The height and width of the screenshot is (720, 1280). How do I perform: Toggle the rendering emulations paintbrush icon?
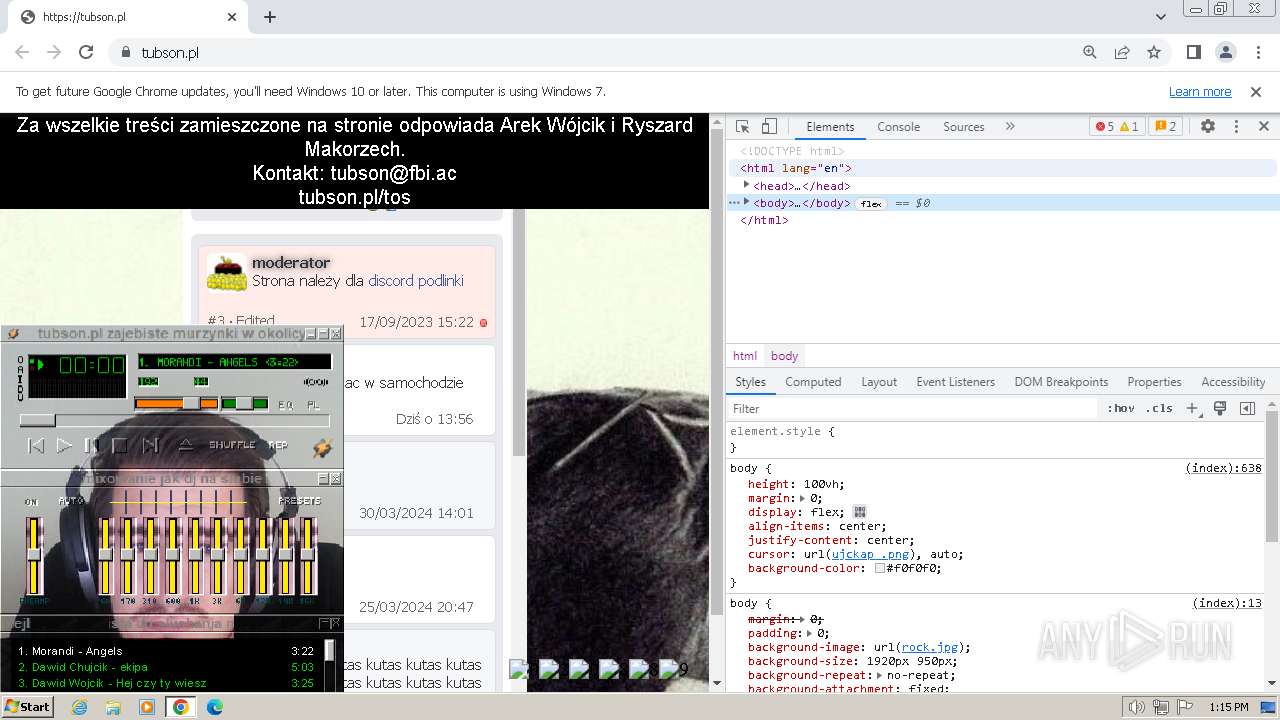pyautogui.click(x=1220, y=408)
